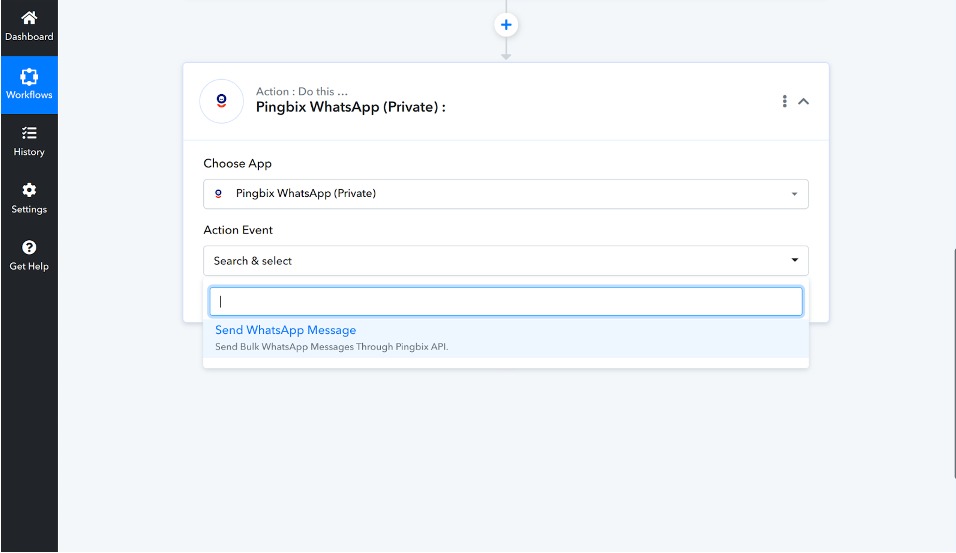Click the Pingbix WhatsApp (Private) heading
The image size is (956, 553).
tap(351, 107)
